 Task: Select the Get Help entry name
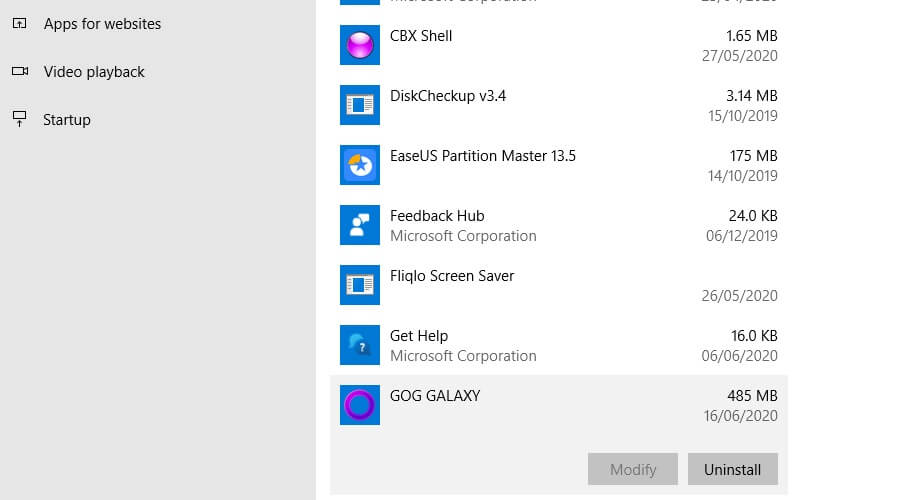[x=418, y=336]
